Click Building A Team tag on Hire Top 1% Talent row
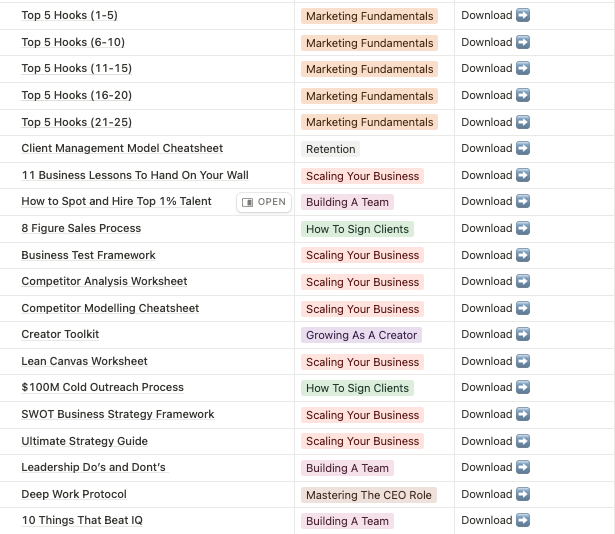 347,202
